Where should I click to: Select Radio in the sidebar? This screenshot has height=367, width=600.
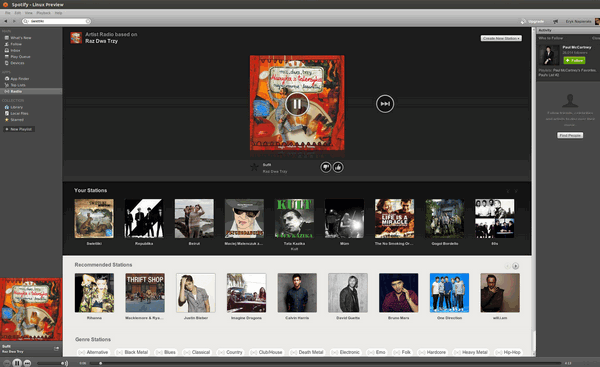coord(31,91)
